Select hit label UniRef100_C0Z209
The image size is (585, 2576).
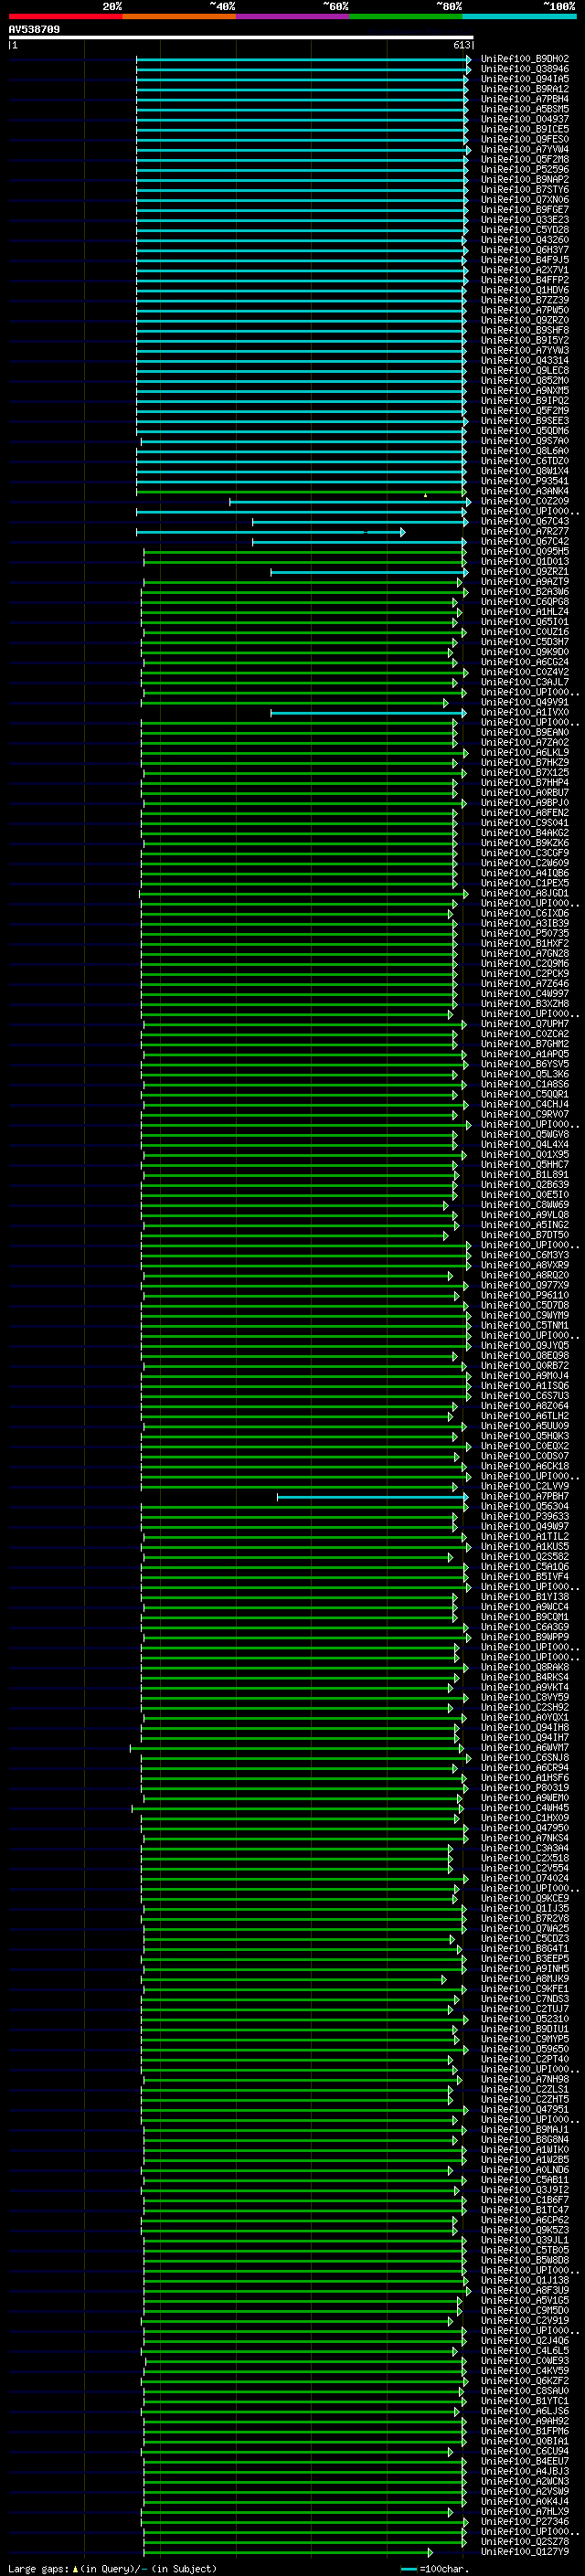tap(525, 501)
